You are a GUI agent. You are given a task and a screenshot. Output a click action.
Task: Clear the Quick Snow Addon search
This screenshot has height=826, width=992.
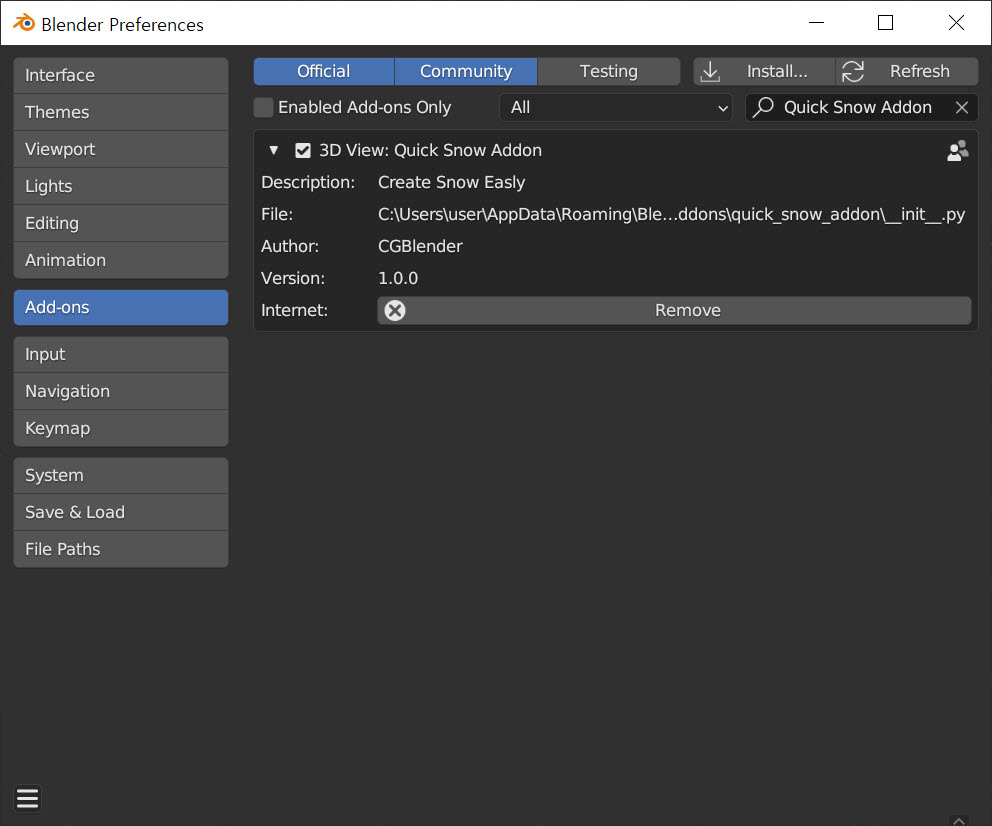[962, 108]
